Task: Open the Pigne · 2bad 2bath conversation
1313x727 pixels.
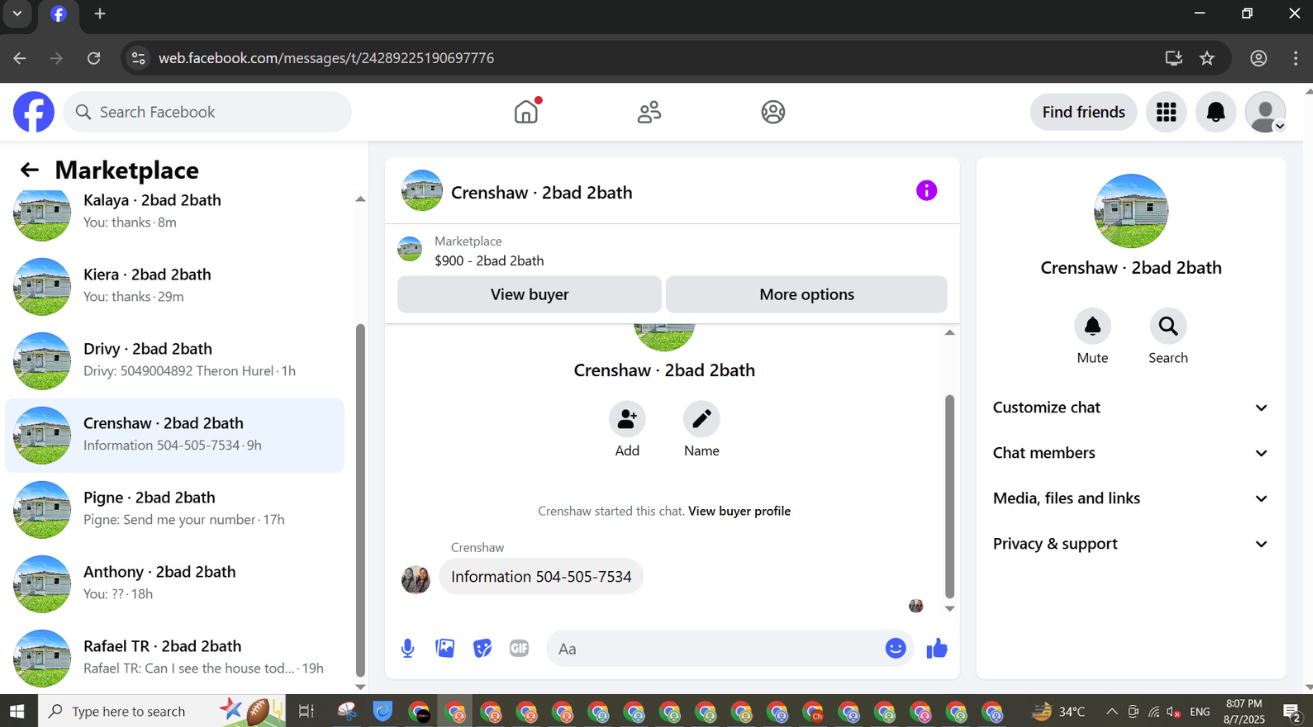Action: pyautogui.click(x=175, y=508)
